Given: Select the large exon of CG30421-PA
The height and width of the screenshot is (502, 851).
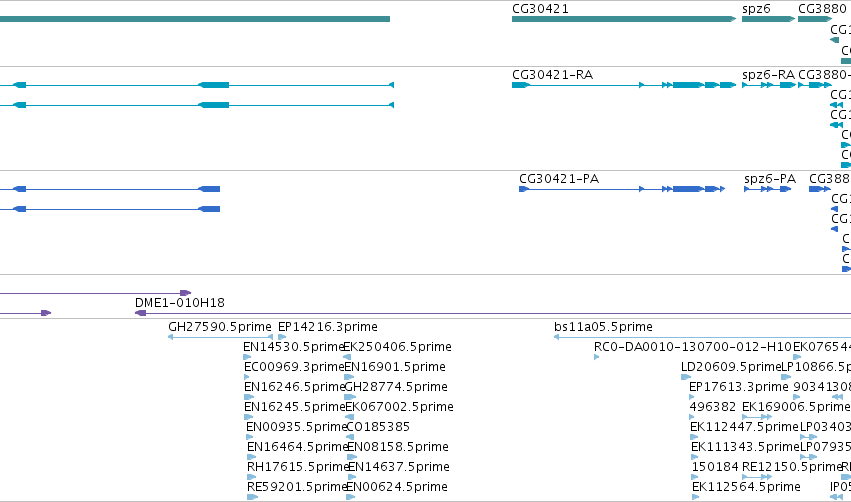Looking at the screenshot, I should click(688, 189).
